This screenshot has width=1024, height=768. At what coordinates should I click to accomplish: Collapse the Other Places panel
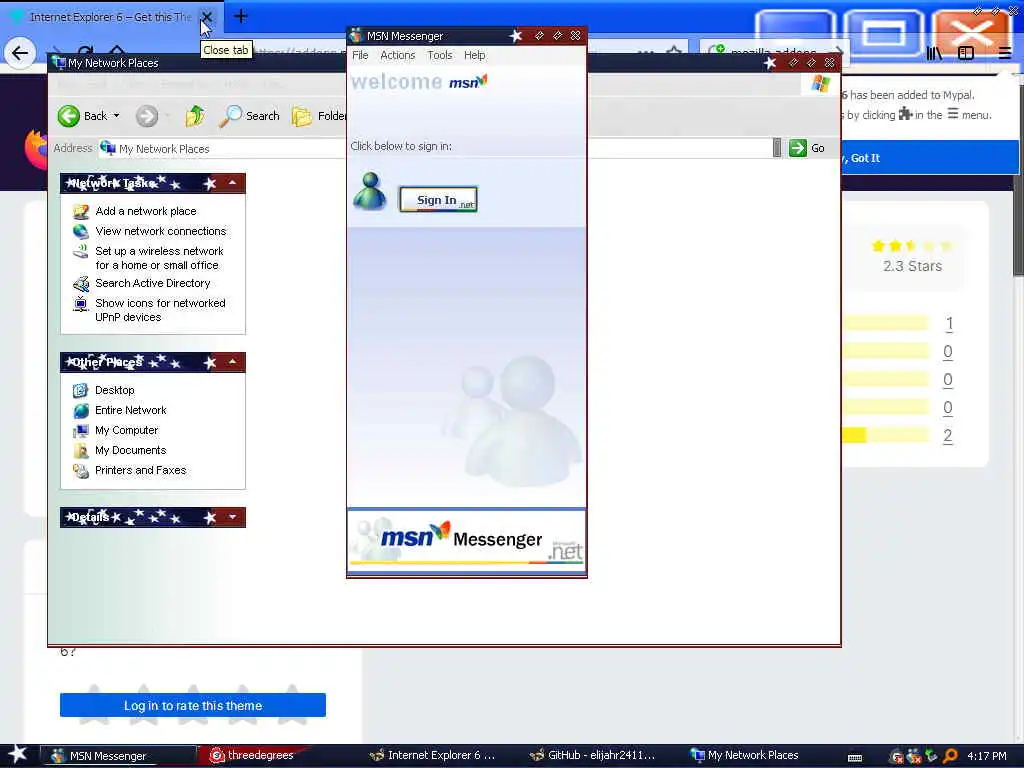click(232, 362)
